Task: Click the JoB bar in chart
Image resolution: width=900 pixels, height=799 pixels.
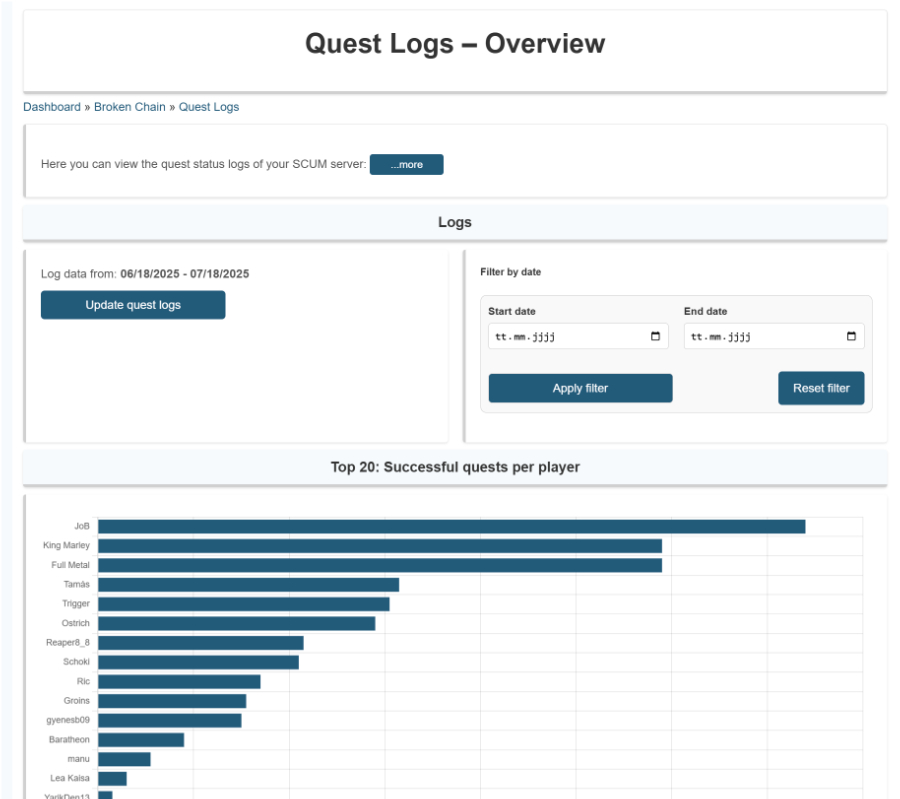Action: (x=451, y=526)
